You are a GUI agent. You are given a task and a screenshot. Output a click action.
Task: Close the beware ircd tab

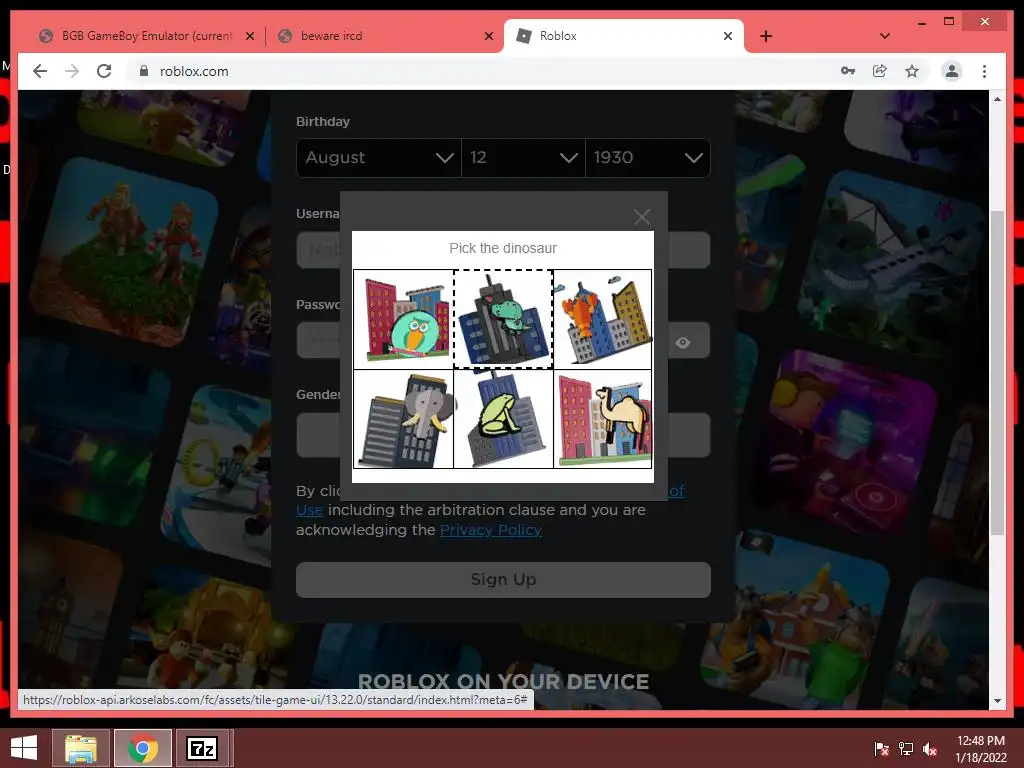488,36
